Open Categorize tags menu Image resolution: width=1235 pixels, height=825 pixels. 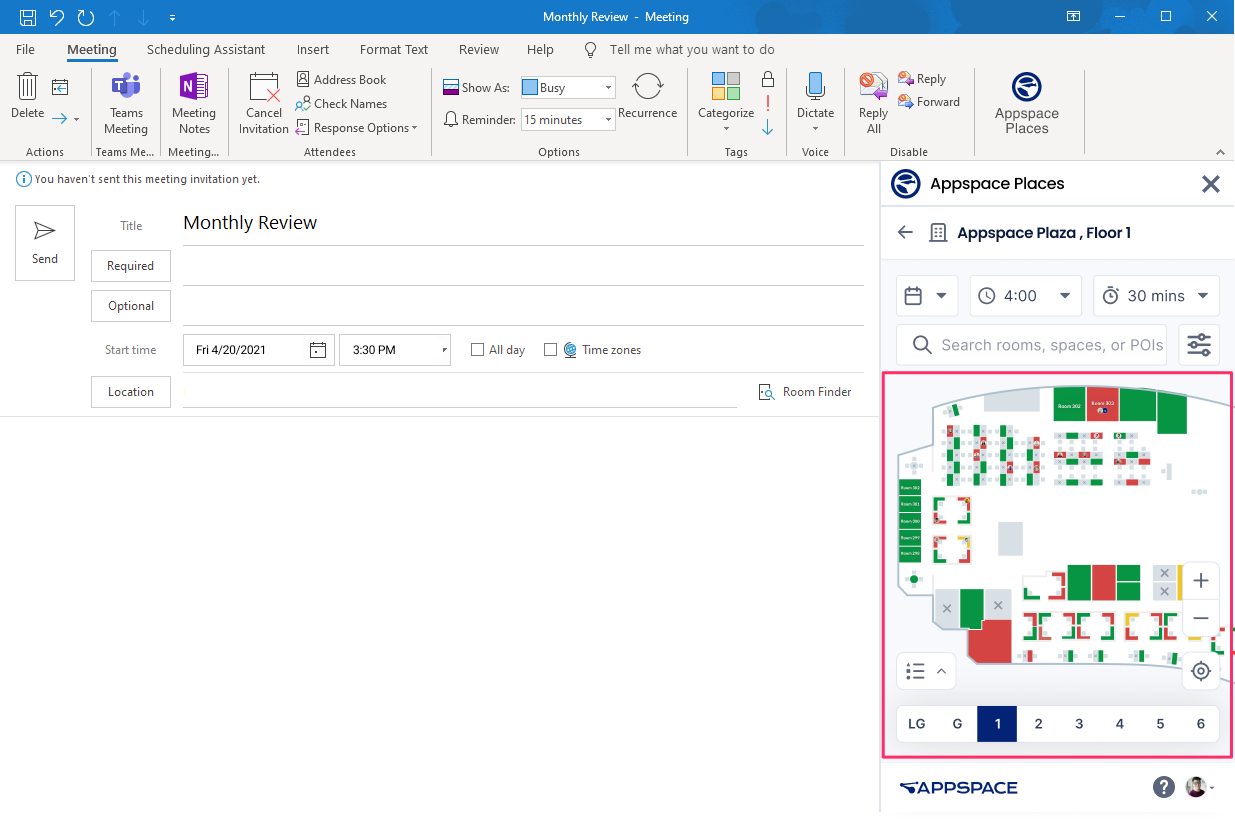tap(726, 104)
